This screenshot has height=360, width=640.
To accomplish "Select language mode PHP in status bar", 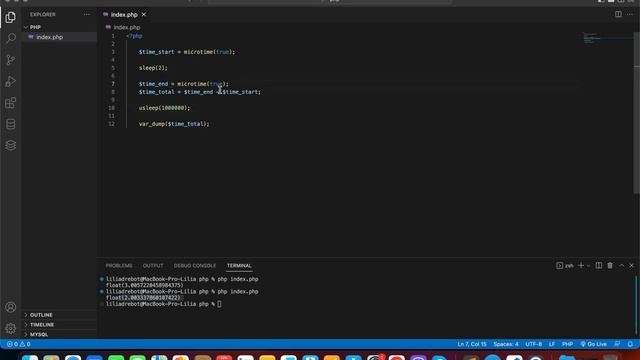I will click(567, 344).
